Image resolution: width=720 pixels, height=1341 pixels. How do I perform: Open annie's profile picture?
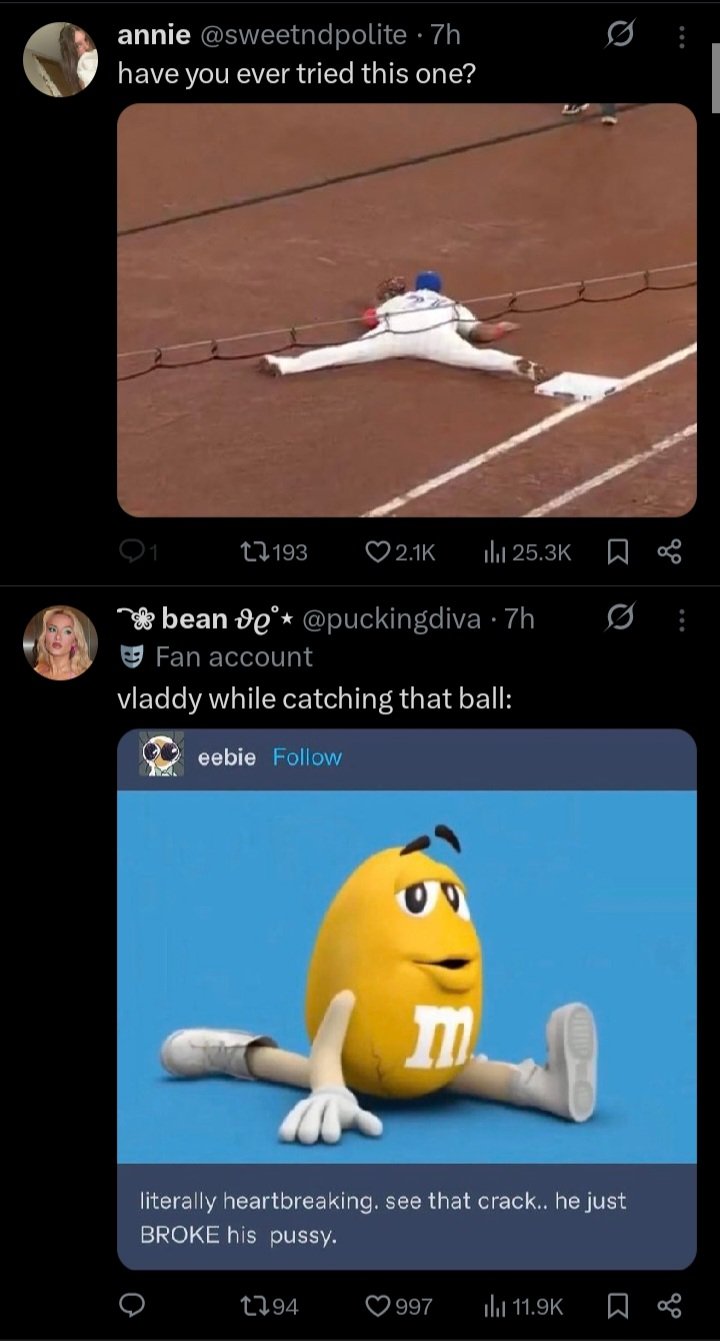click(60, 59)
